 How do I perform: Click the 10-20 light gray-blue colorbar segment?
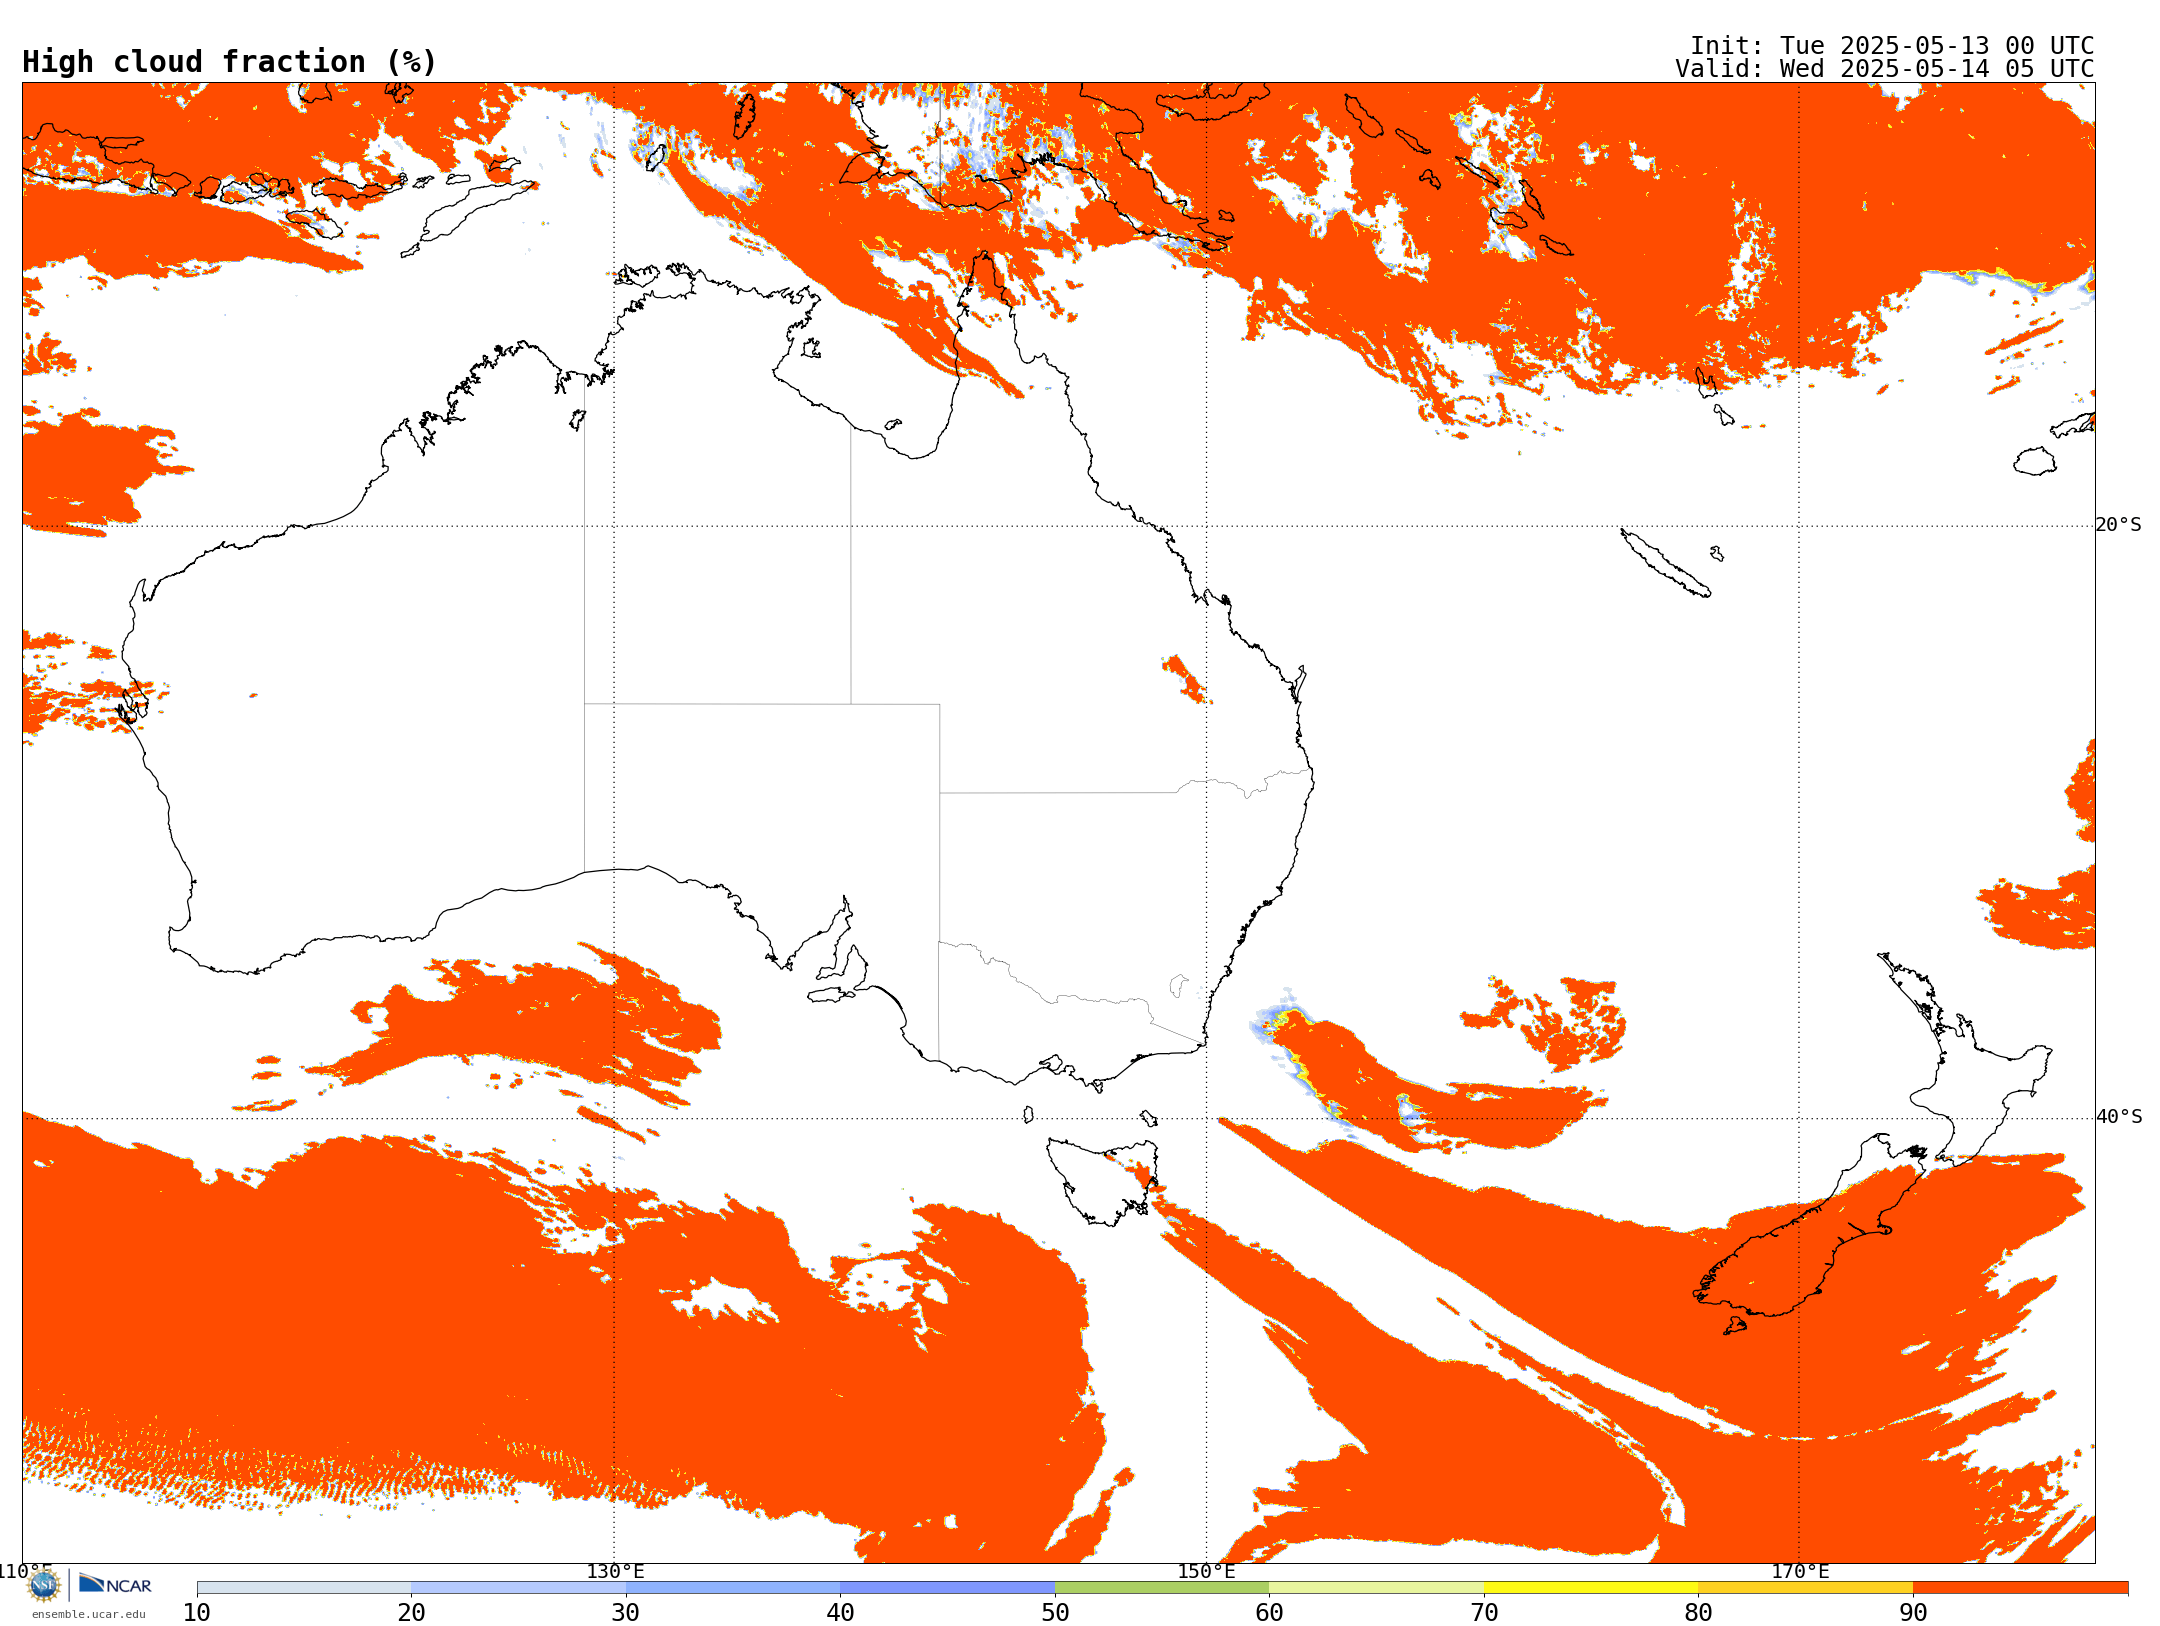pos(304,1588)
